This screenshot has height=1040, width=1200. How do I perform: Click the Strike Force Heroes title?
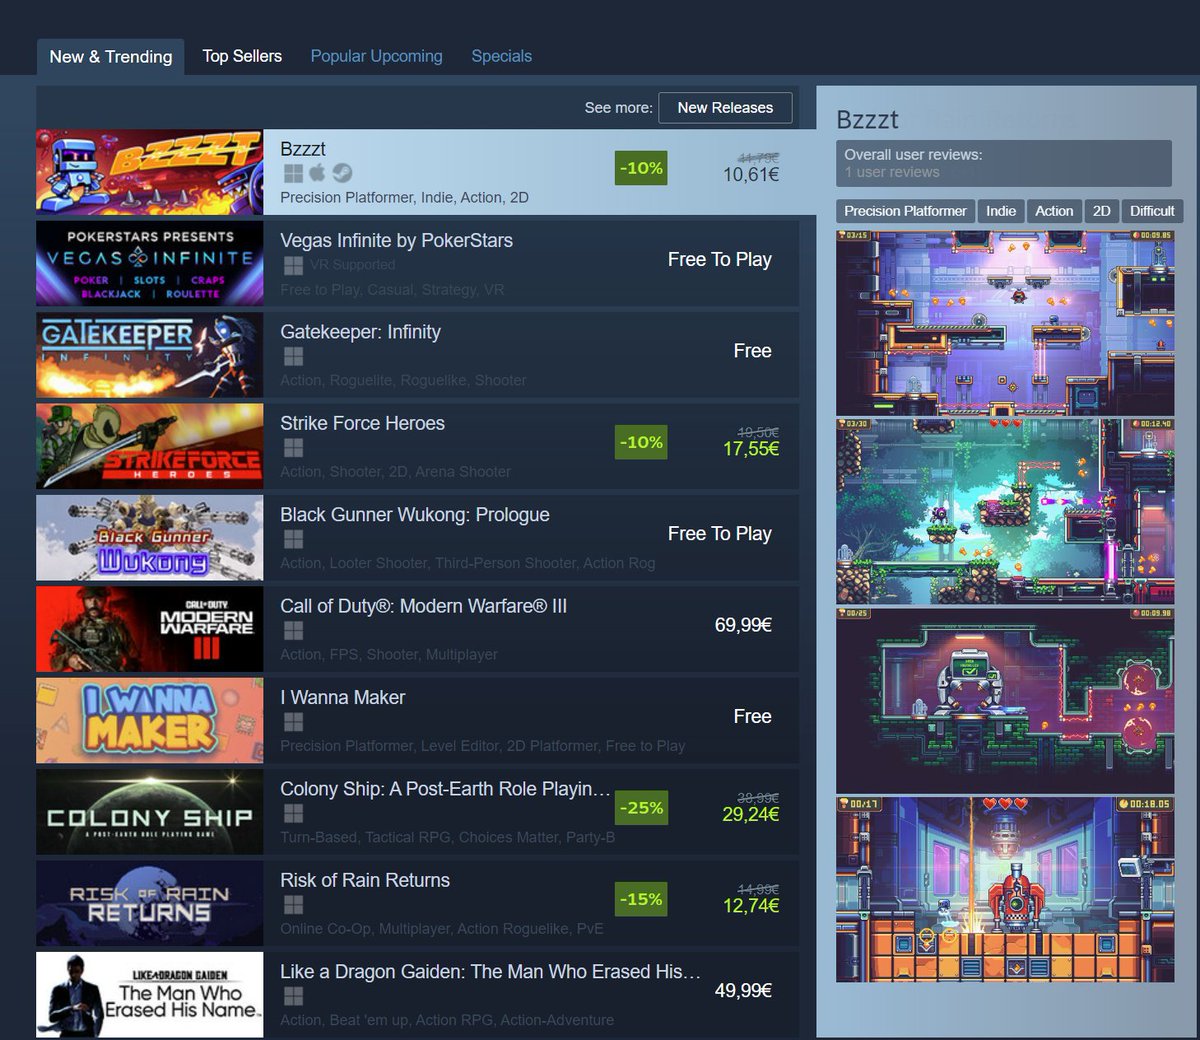(362, 423)
